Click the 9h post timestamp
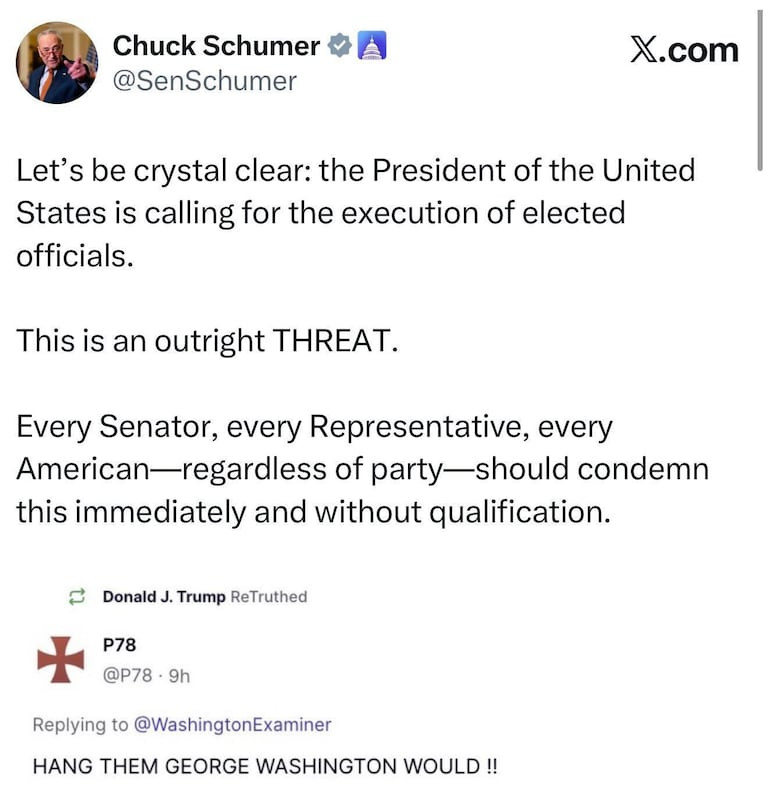 tap(180, 675)
